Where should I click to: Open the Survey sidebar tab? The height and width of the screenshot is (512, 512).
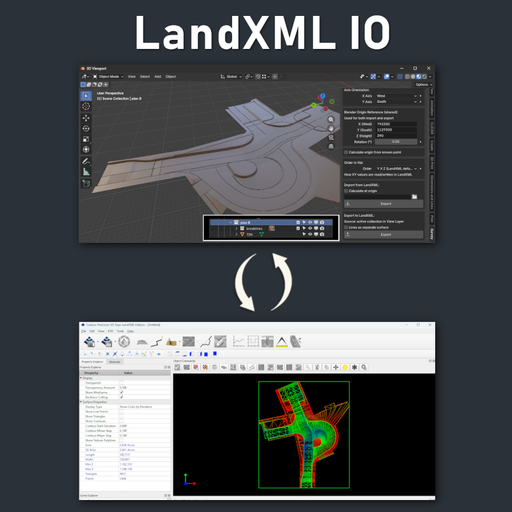click(432, 234)
